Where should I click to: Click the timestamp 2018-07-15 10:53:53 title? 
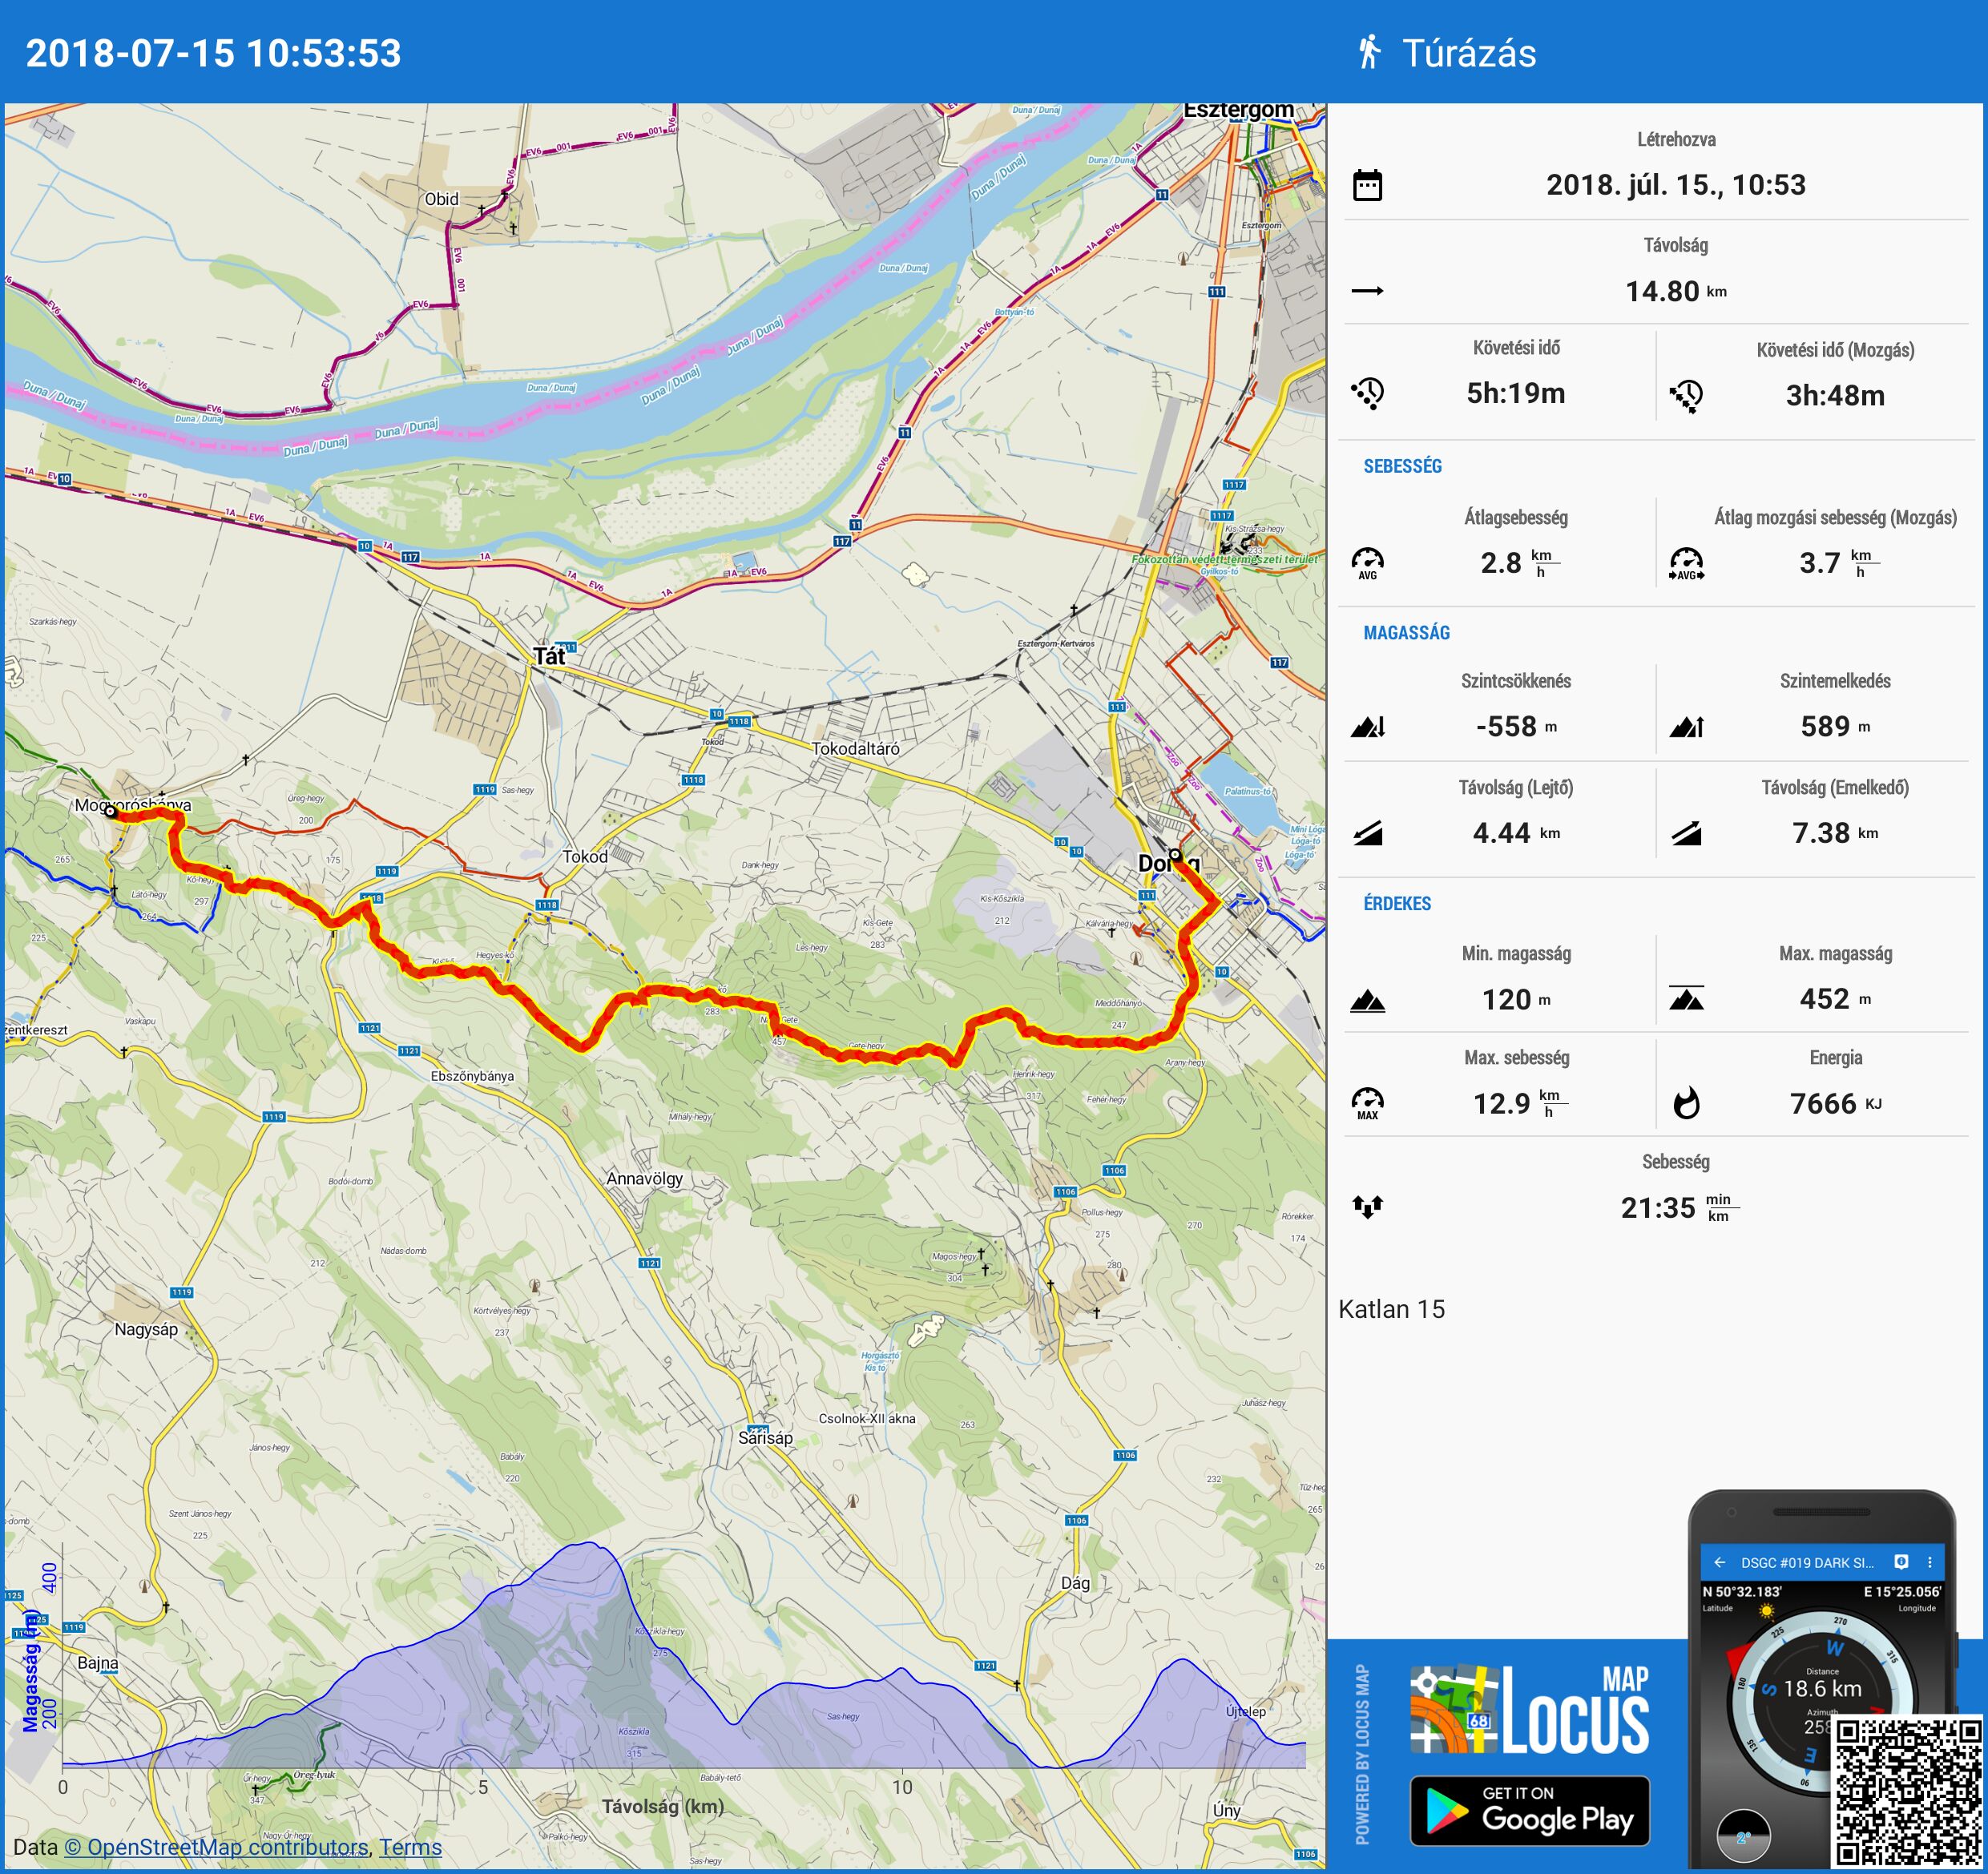[x=213, y=53]
